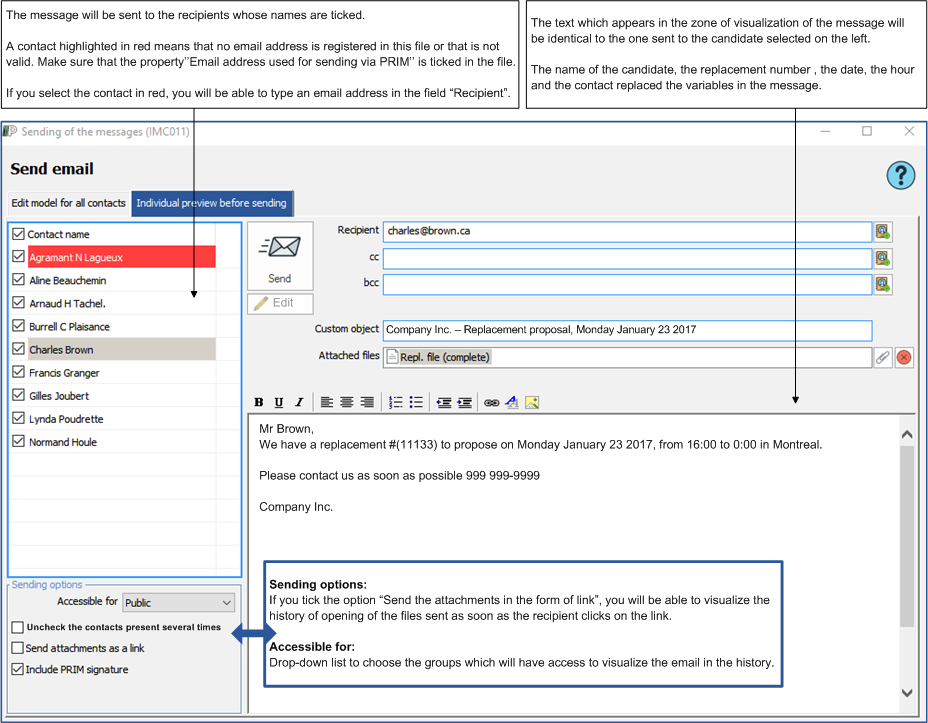This screenshot has width=928, height=723.
Task: Click the Repl. file (complete) attachment
Action: click(x=439, y=357)
